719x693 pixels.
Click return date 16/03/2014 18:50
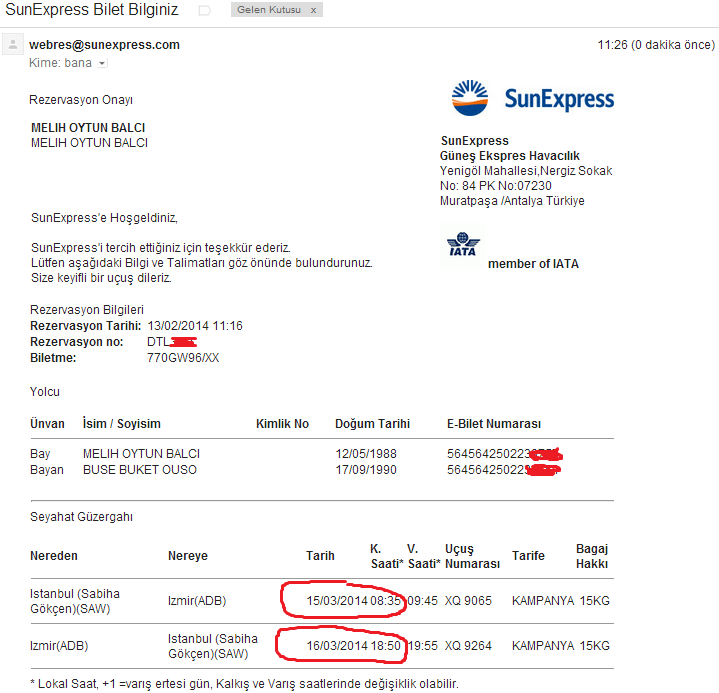(x=354, y=646)
